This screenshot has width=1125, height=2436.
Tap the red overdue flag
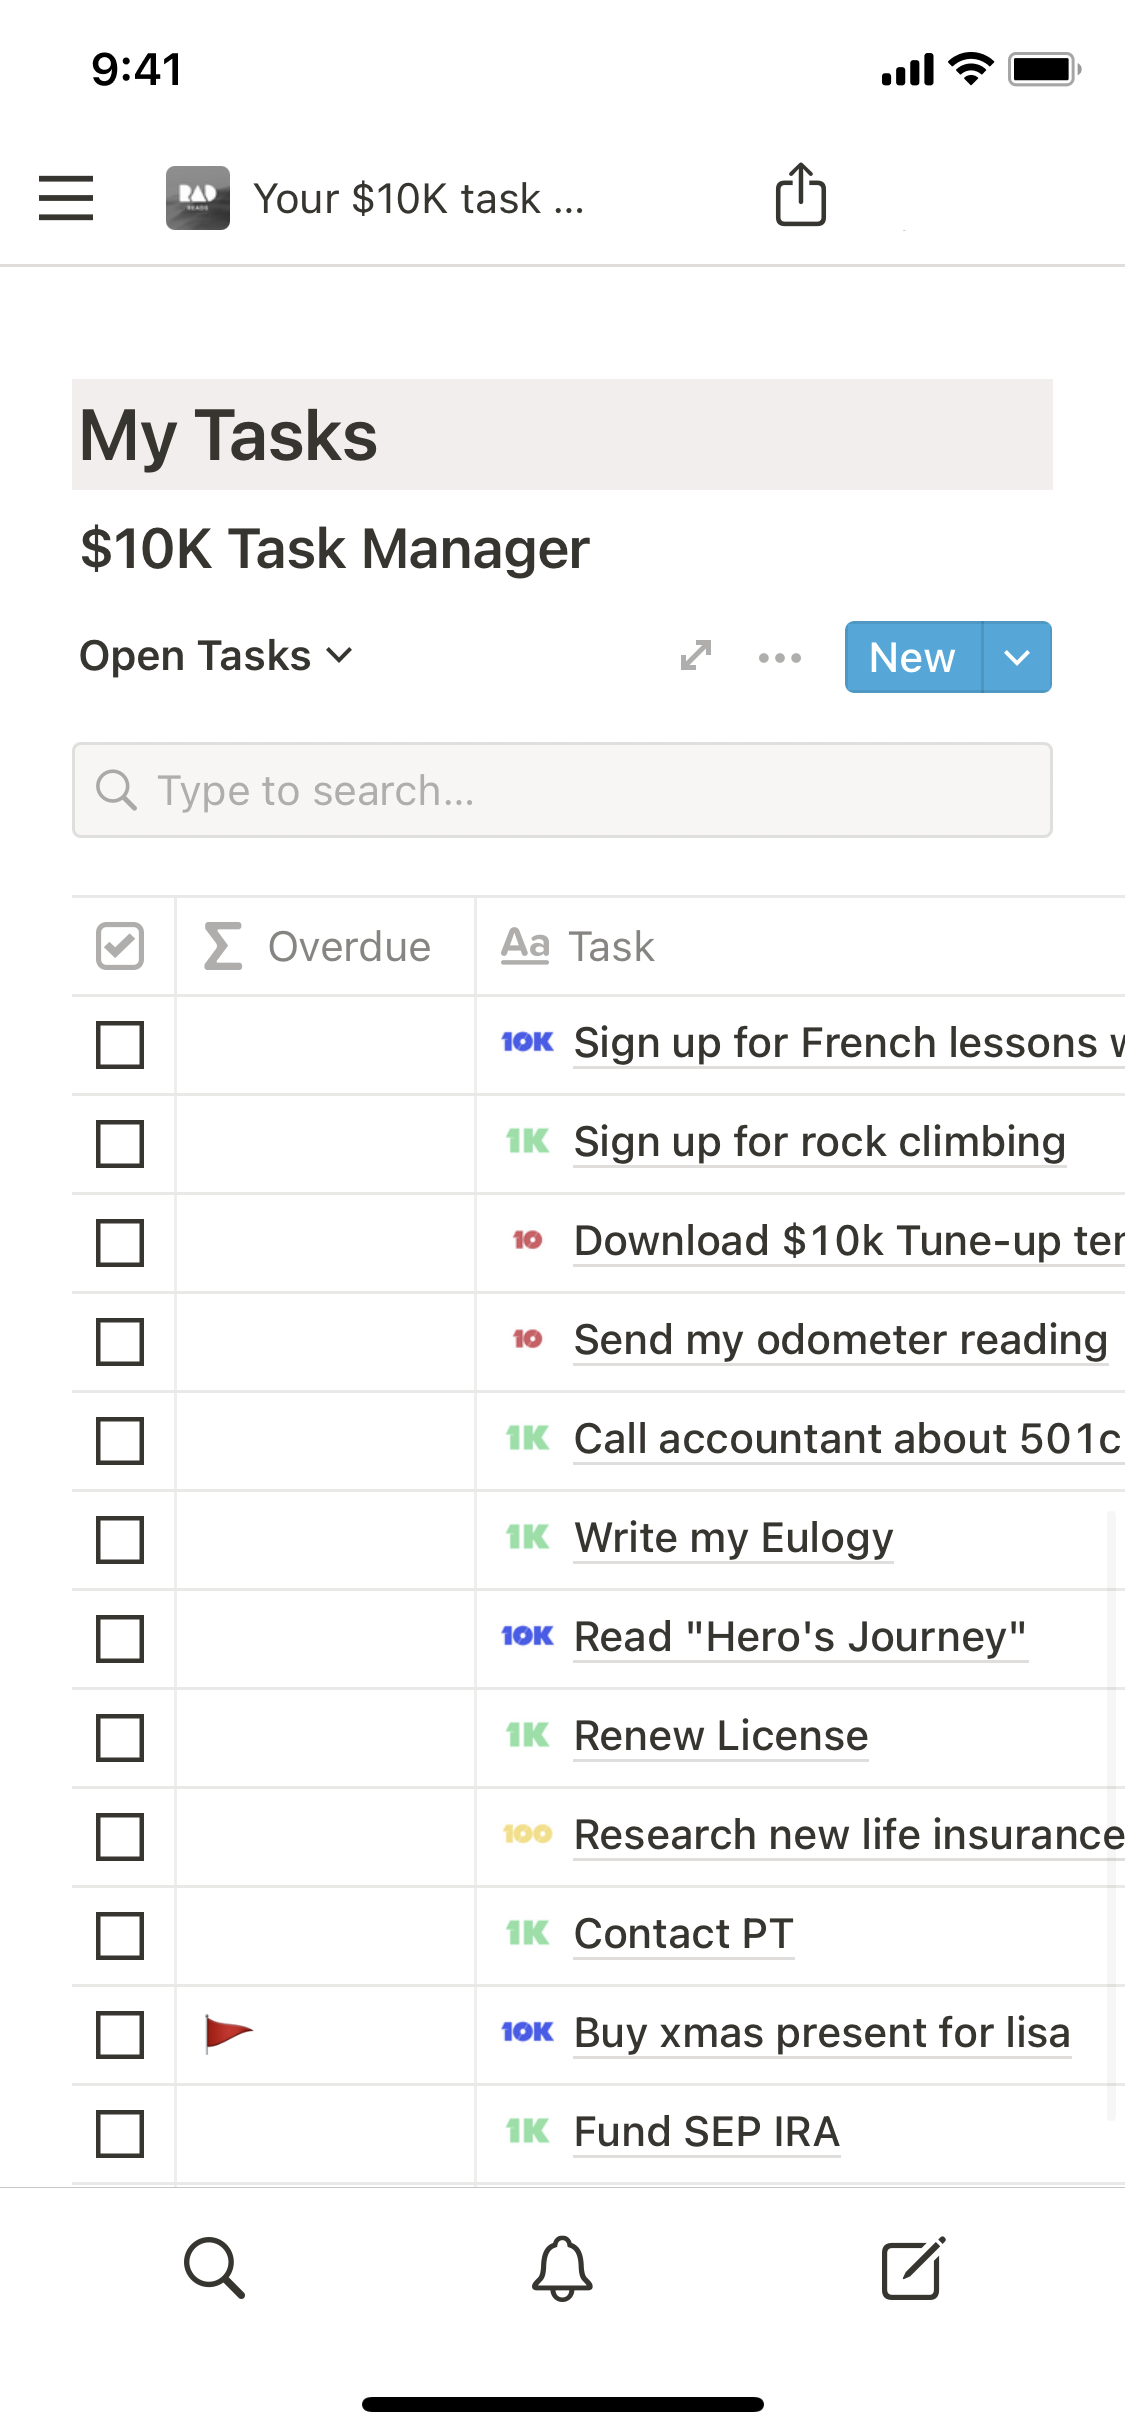coord(227,2033)
